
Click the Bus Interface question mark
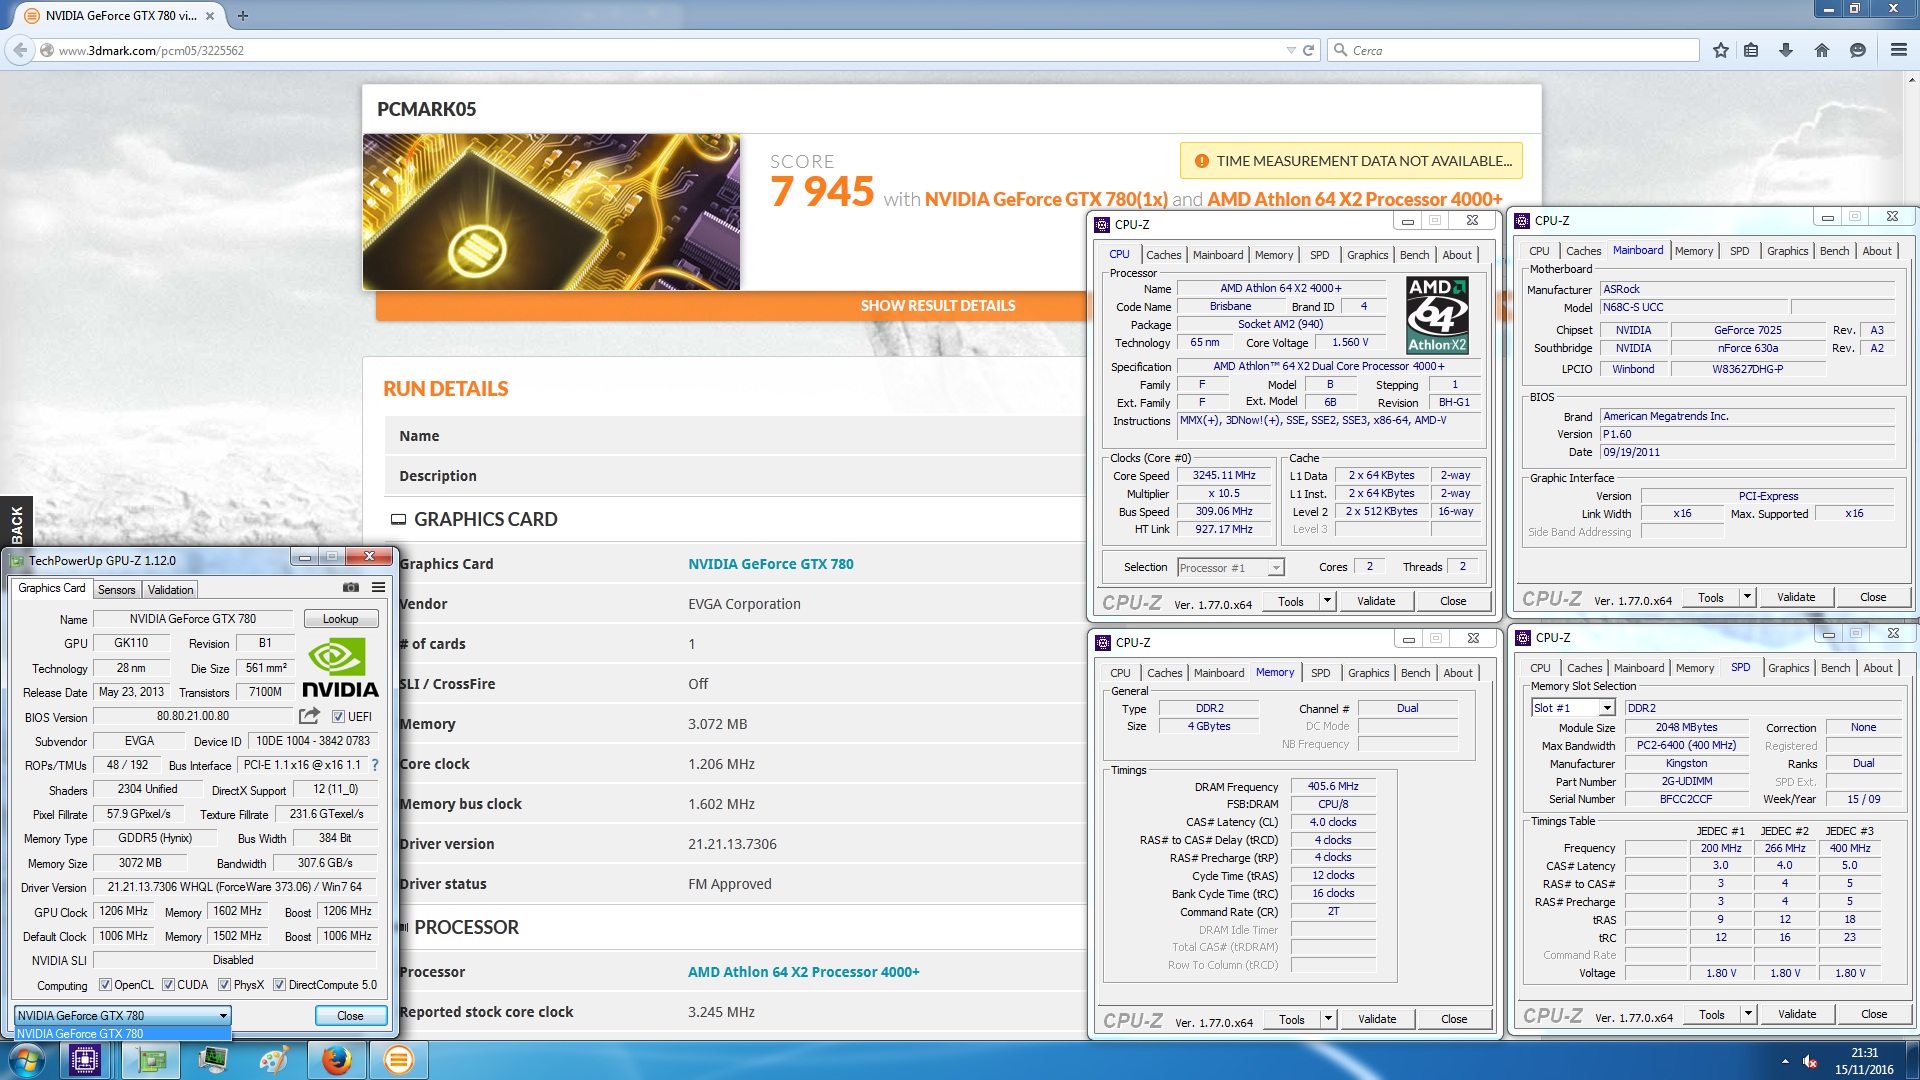(x=375, y=765)
